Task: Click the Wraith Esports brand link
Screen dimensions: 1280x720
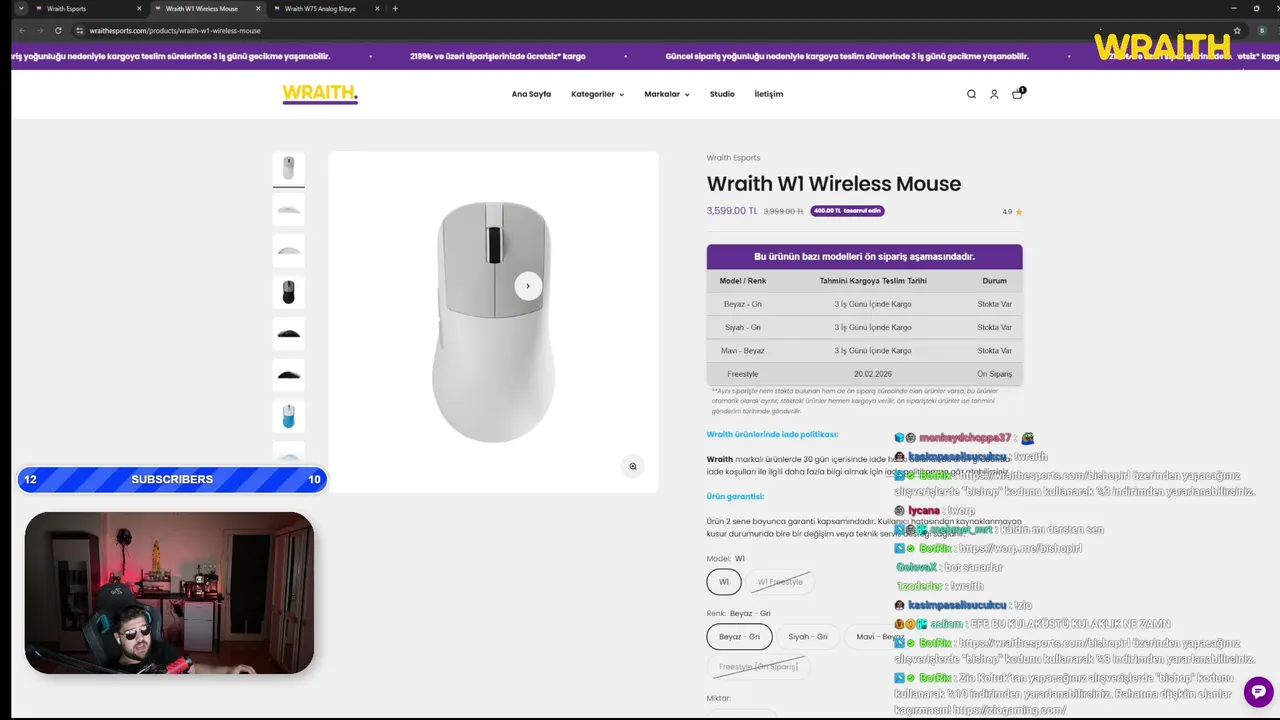Action: tap(733, 158)
